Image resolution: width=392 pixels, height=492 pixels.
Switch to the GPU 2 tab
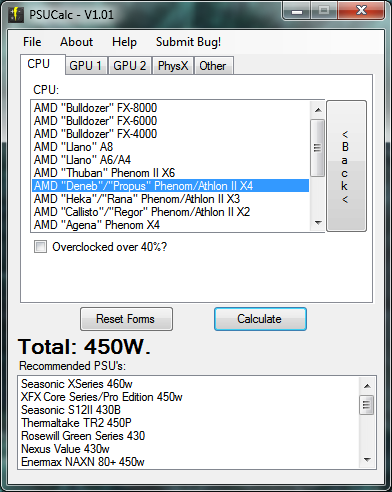tap(130, 66)
